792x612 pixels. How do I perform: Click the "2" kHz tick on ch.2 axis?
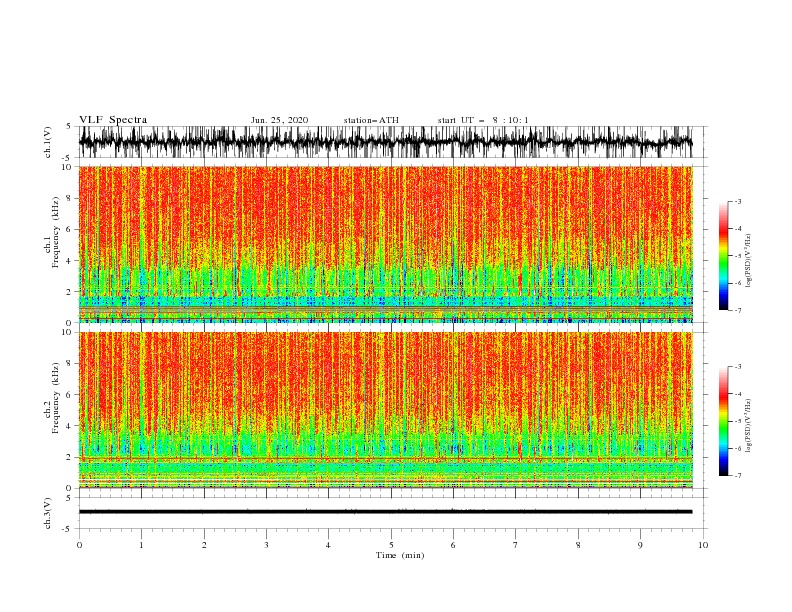click(x=70, y=457)
